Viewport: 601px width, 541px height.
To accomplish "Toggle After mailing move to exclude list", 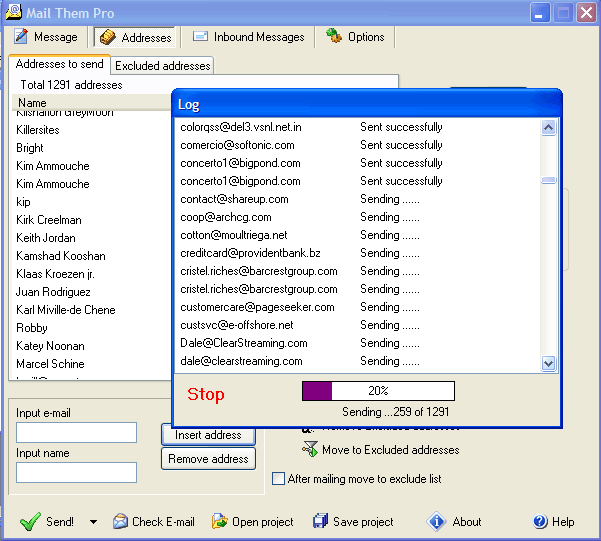I will [x=278, y=479].
